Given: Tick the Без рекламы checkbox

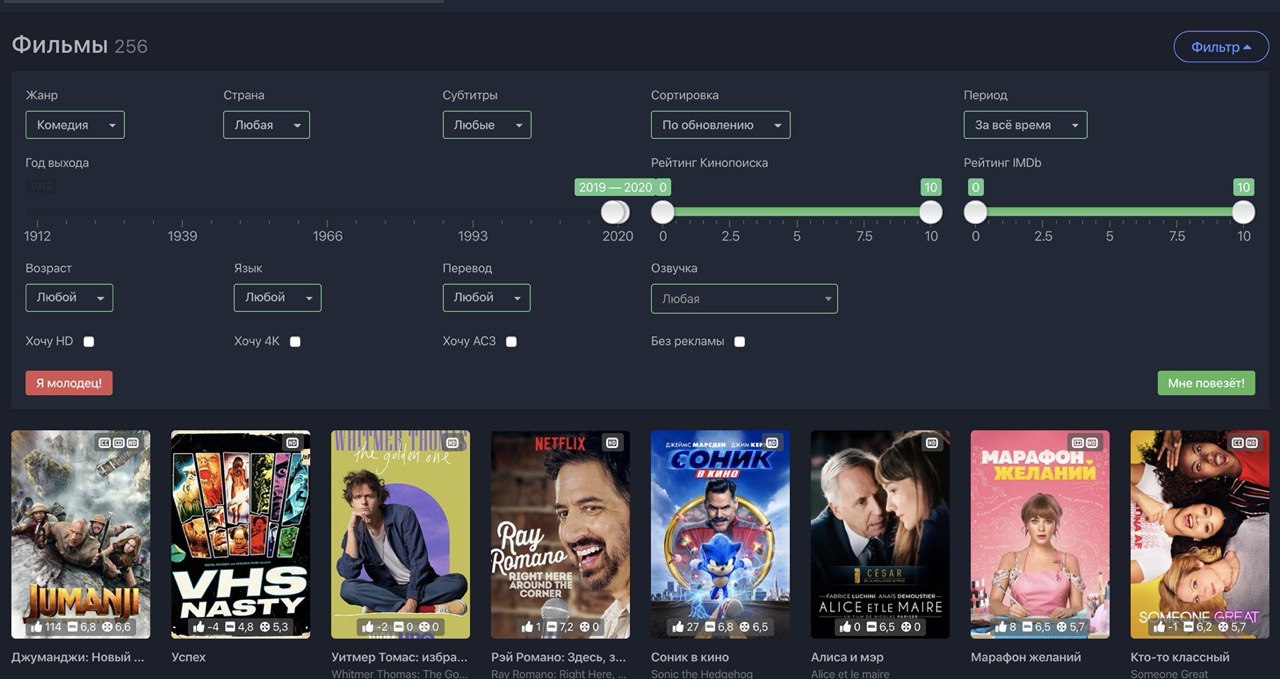Looking at the screenshot, I should [x=740, y=342].
